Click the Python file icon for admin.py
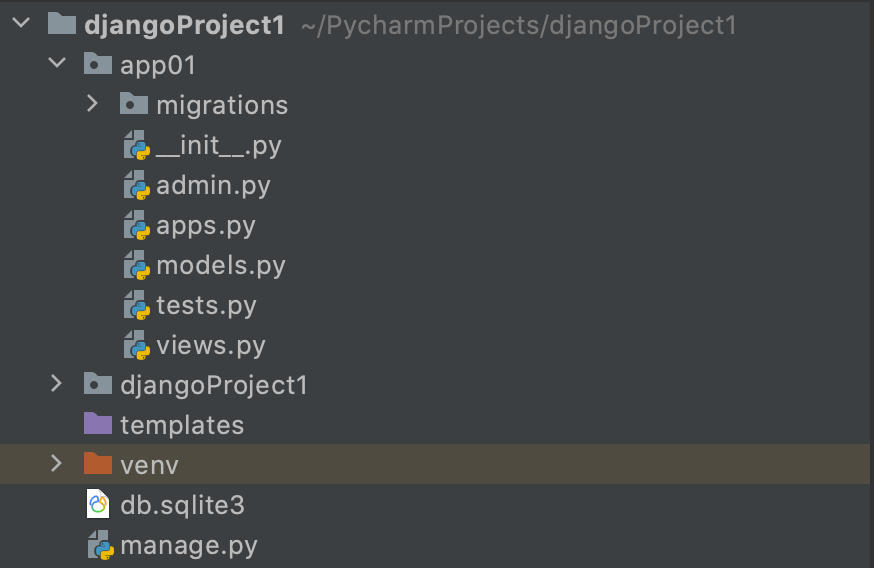This screenshot has width=874, height=568. tap(136, 186)
